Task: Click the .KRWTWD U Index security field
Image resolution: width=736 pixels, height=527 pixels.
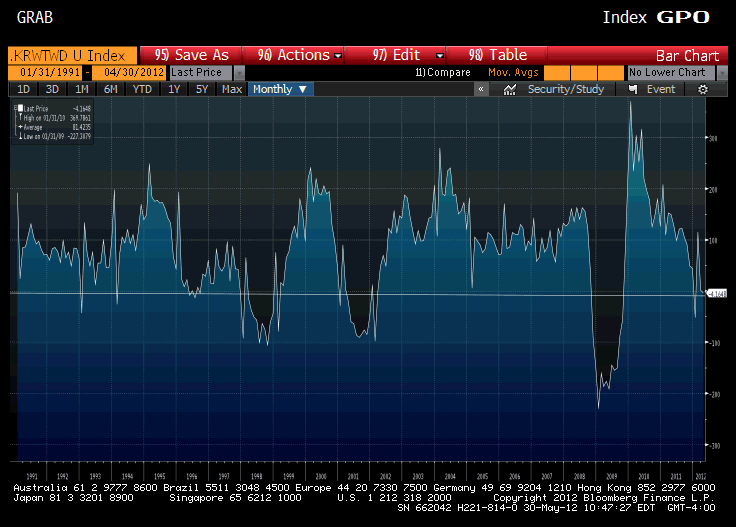Action: [x=72, y=55]
